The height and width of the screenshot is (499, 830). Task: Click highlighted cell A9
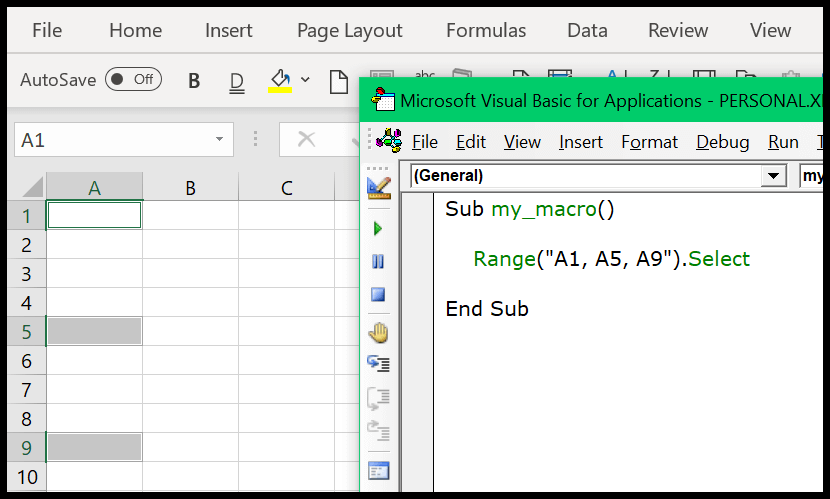94,447
